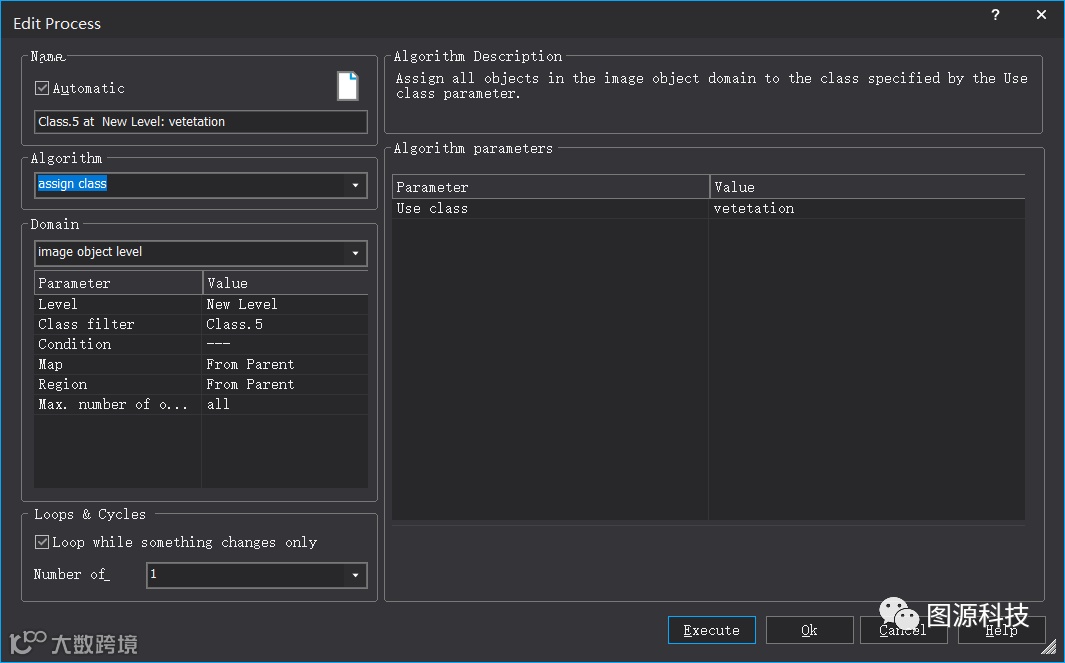Open the Number of cycles dropdown
The height and width of the screenshot is (663, 1065).
coord(355,575)
